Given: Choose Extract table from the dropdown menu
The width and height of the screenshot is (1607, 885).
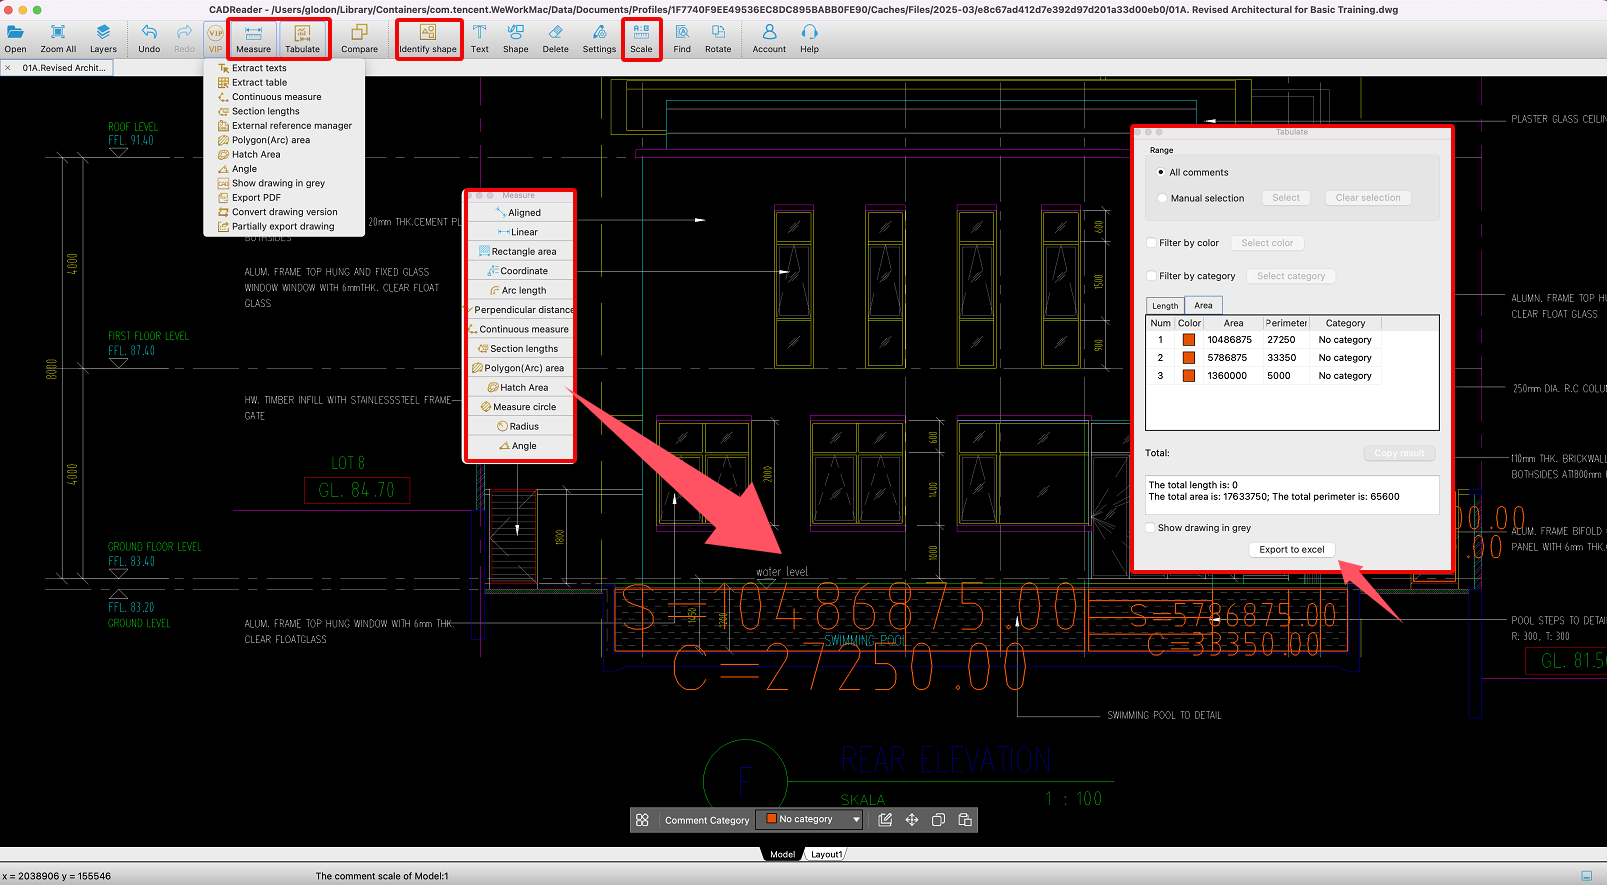Looking at the screenshot, I should (x=259, y=83).
